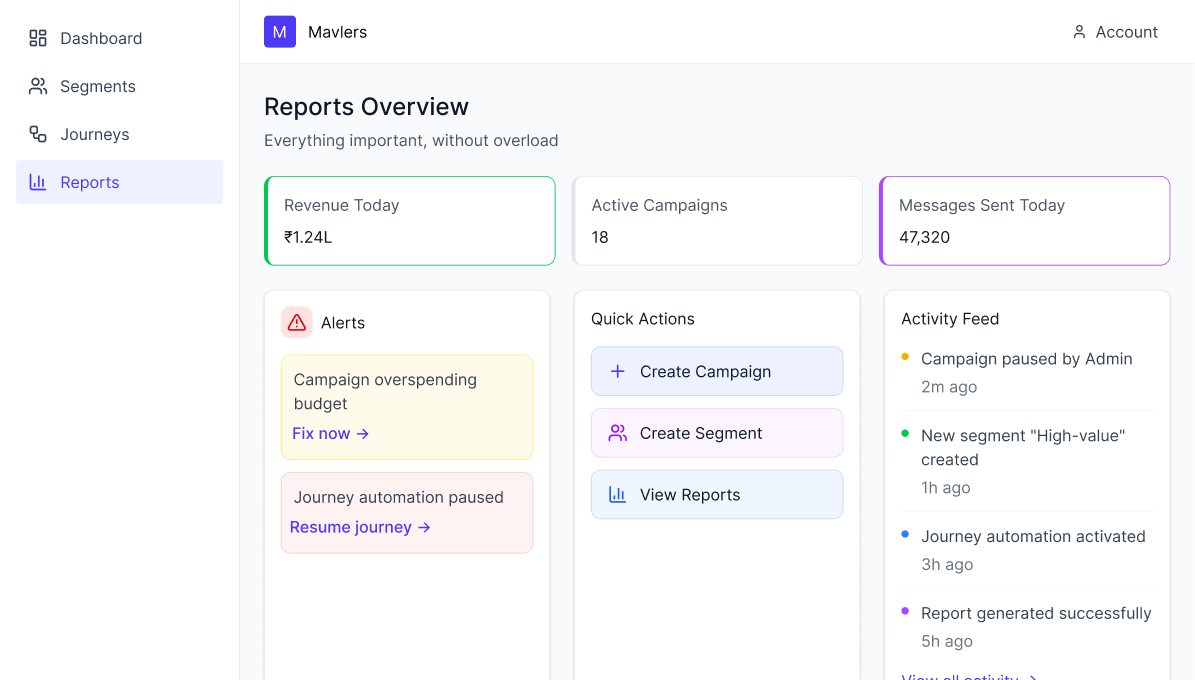Click the arrow icon next to Fix now
Screen dimensions: 1195x680
(x=363, y=434)
